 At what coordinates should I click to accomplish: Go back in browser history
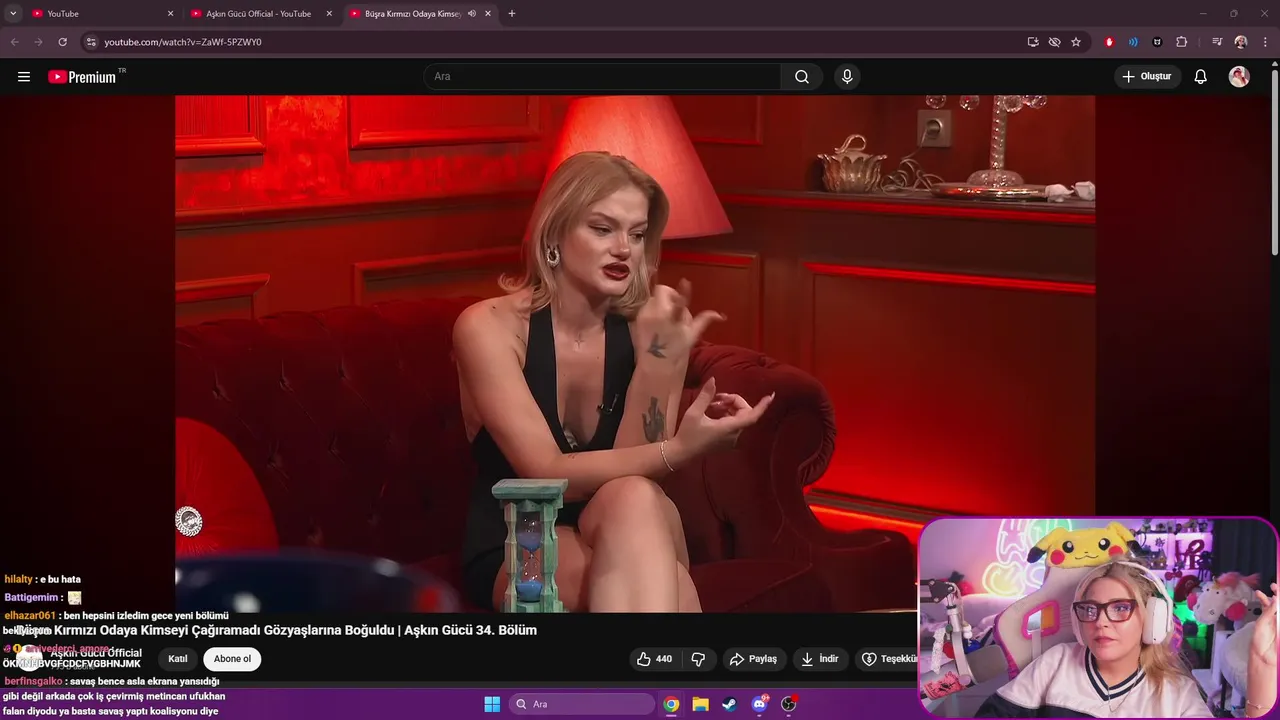pyautogui.click(x=15, y=42)
